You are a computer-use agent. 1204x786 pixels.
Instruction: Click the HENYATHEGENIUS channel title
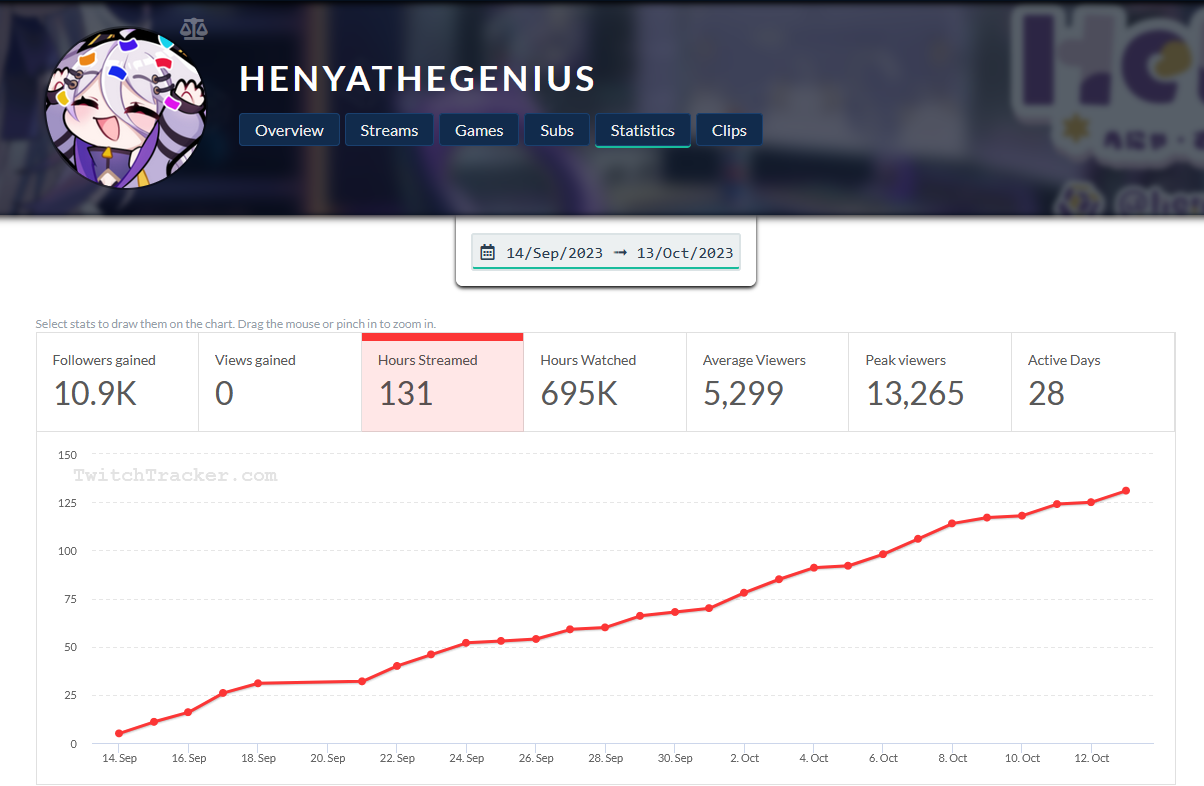click(418, 79)
